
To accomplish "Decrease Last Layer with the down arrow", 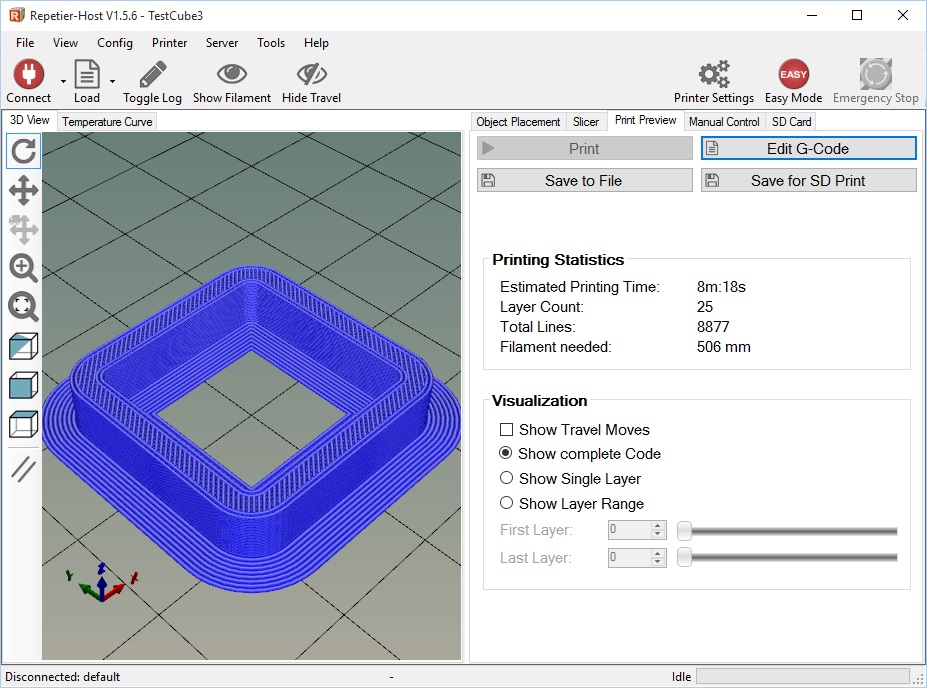I will [658, 562].
